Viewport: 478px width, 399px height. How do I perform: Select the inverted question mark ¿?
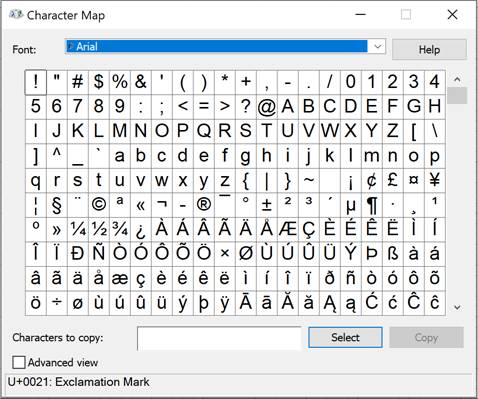pos(141,230)
